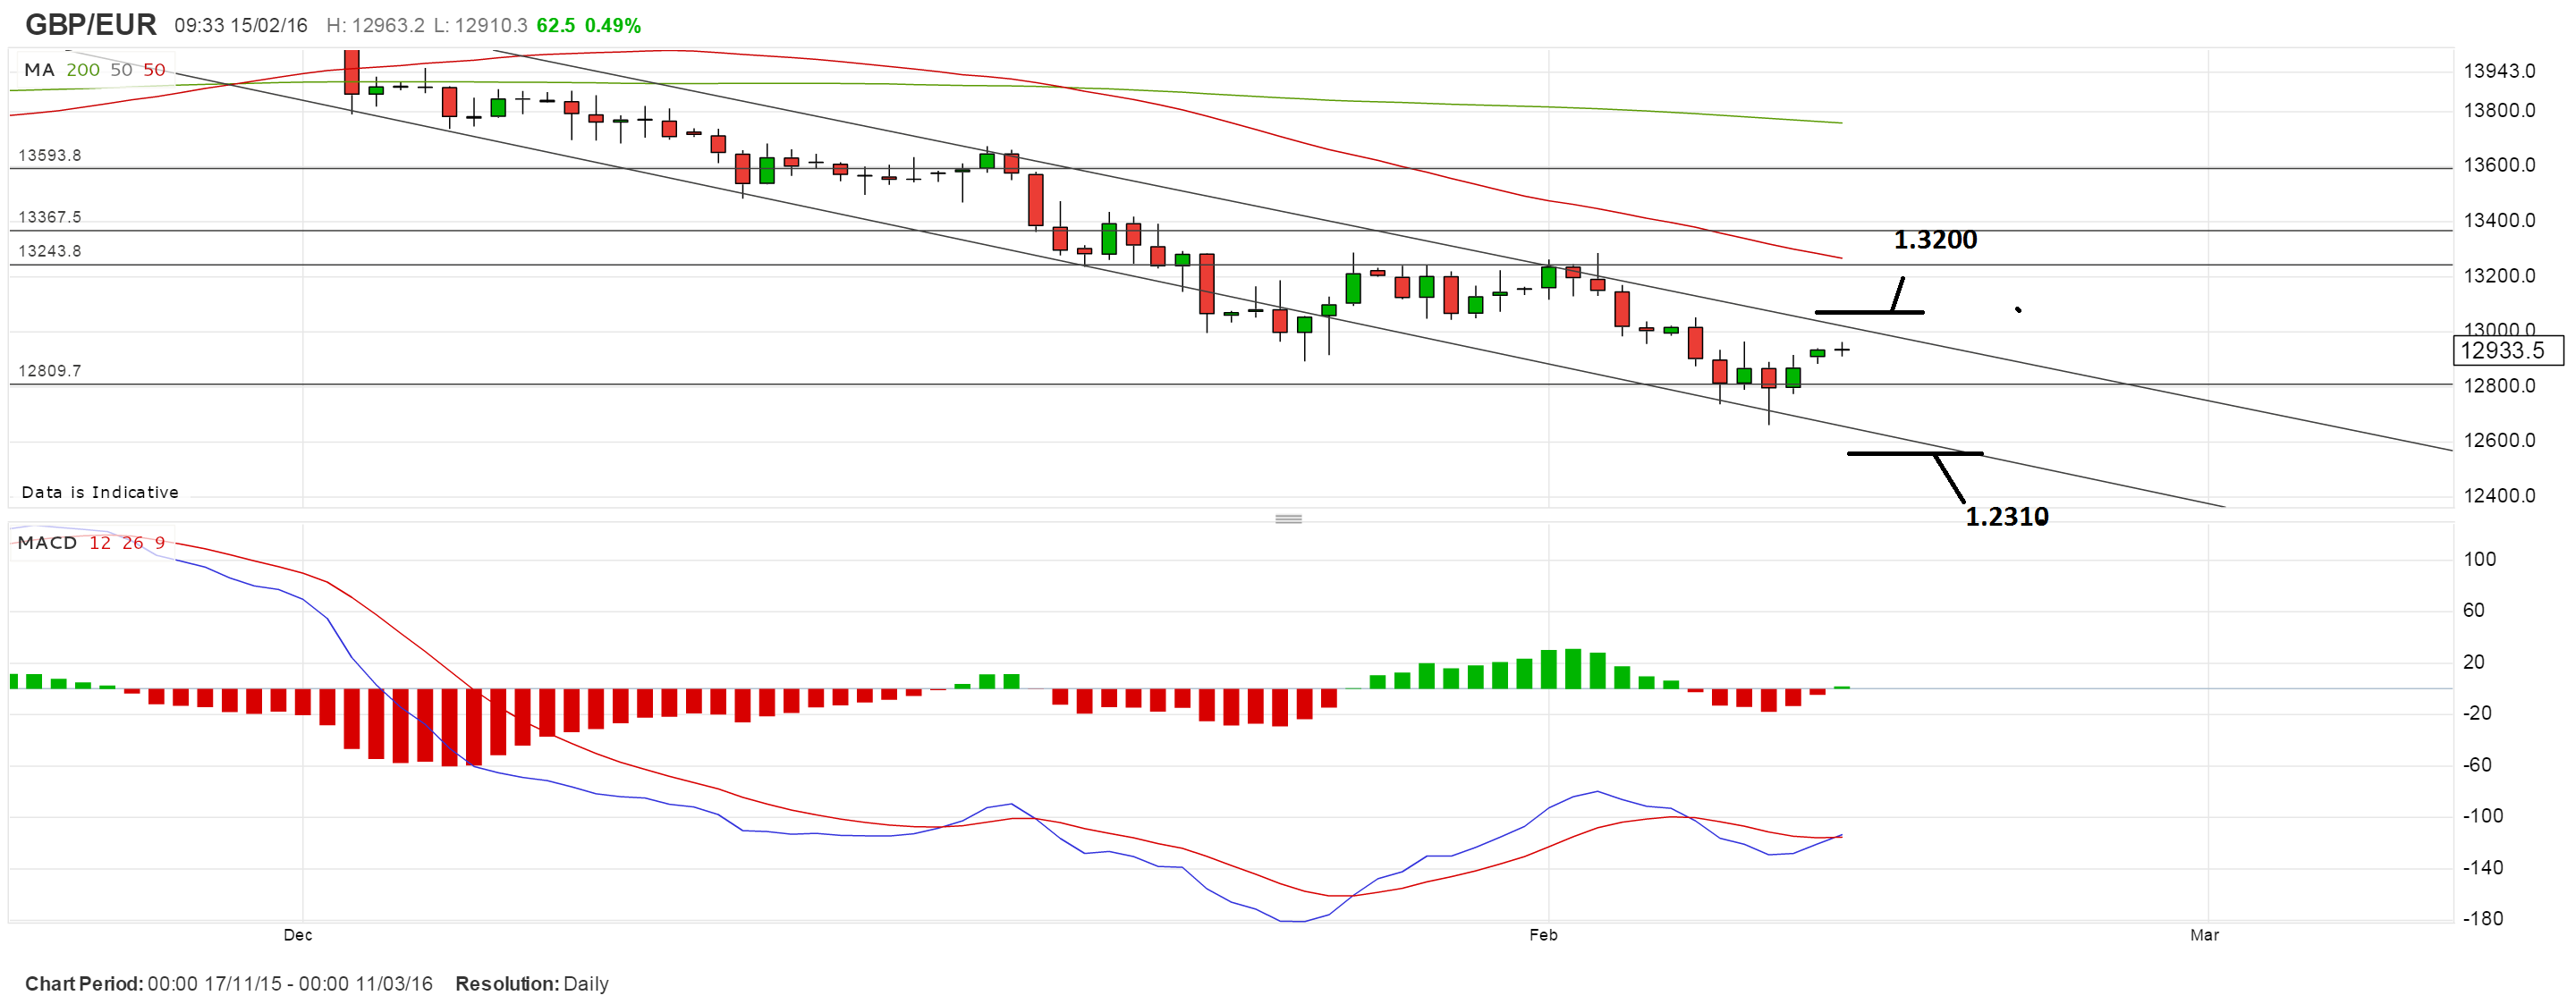Select the 1.3200 target annotation

click(1934, 240)
